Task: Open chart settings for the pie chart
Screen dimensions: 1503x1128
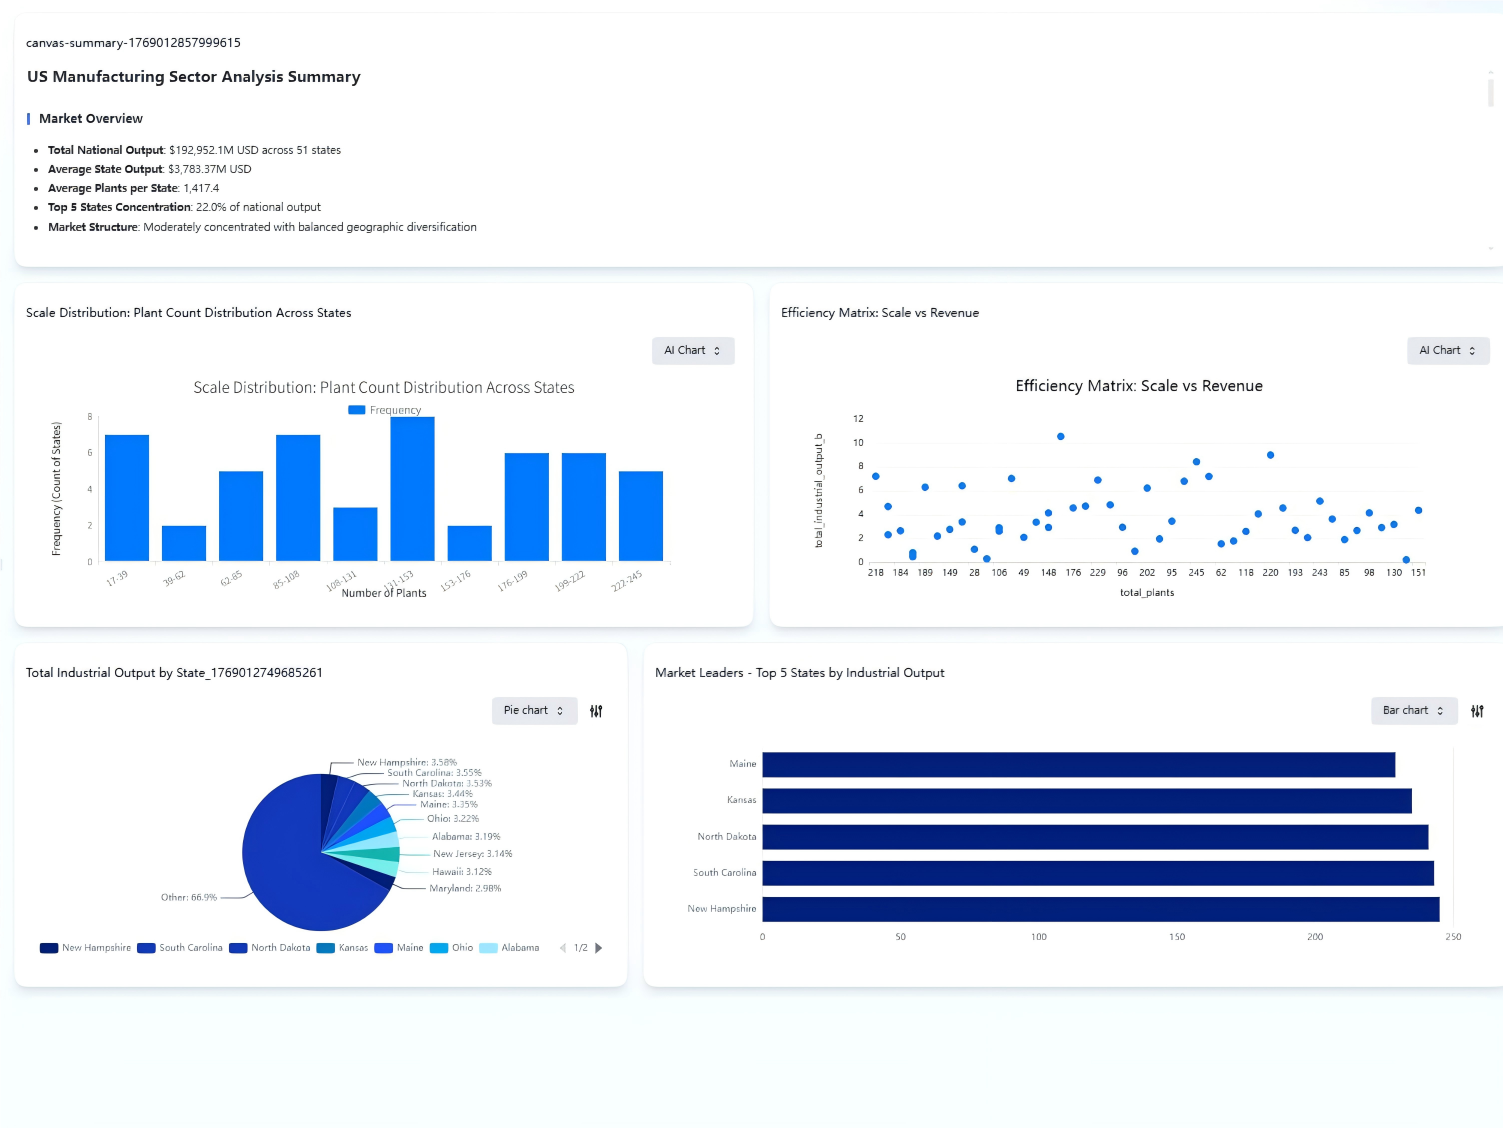Action: point(597,710)
